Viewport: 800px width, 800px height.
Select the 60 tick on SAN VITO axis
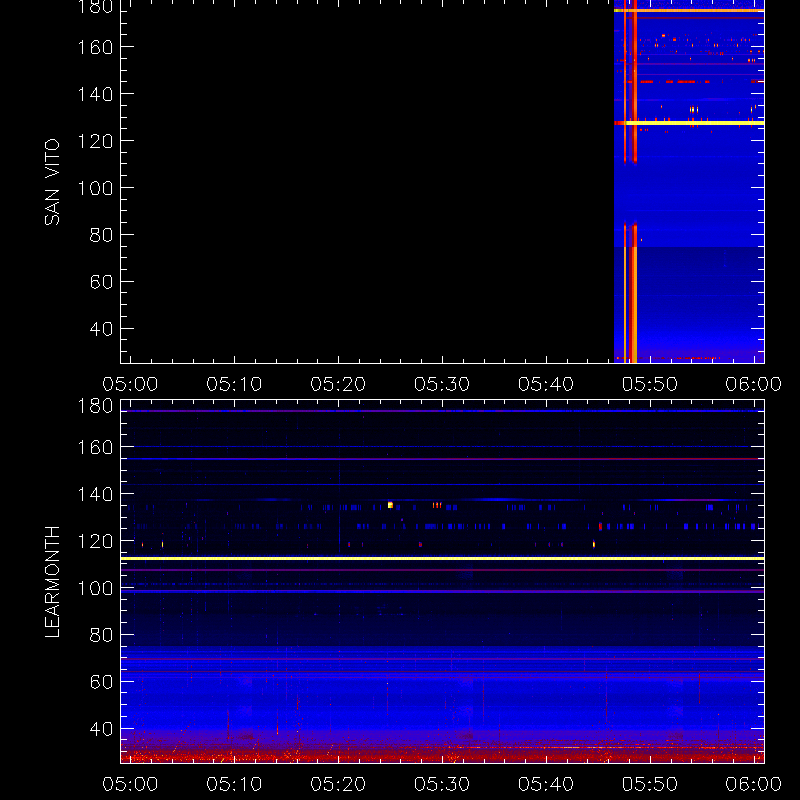point(101,282)
